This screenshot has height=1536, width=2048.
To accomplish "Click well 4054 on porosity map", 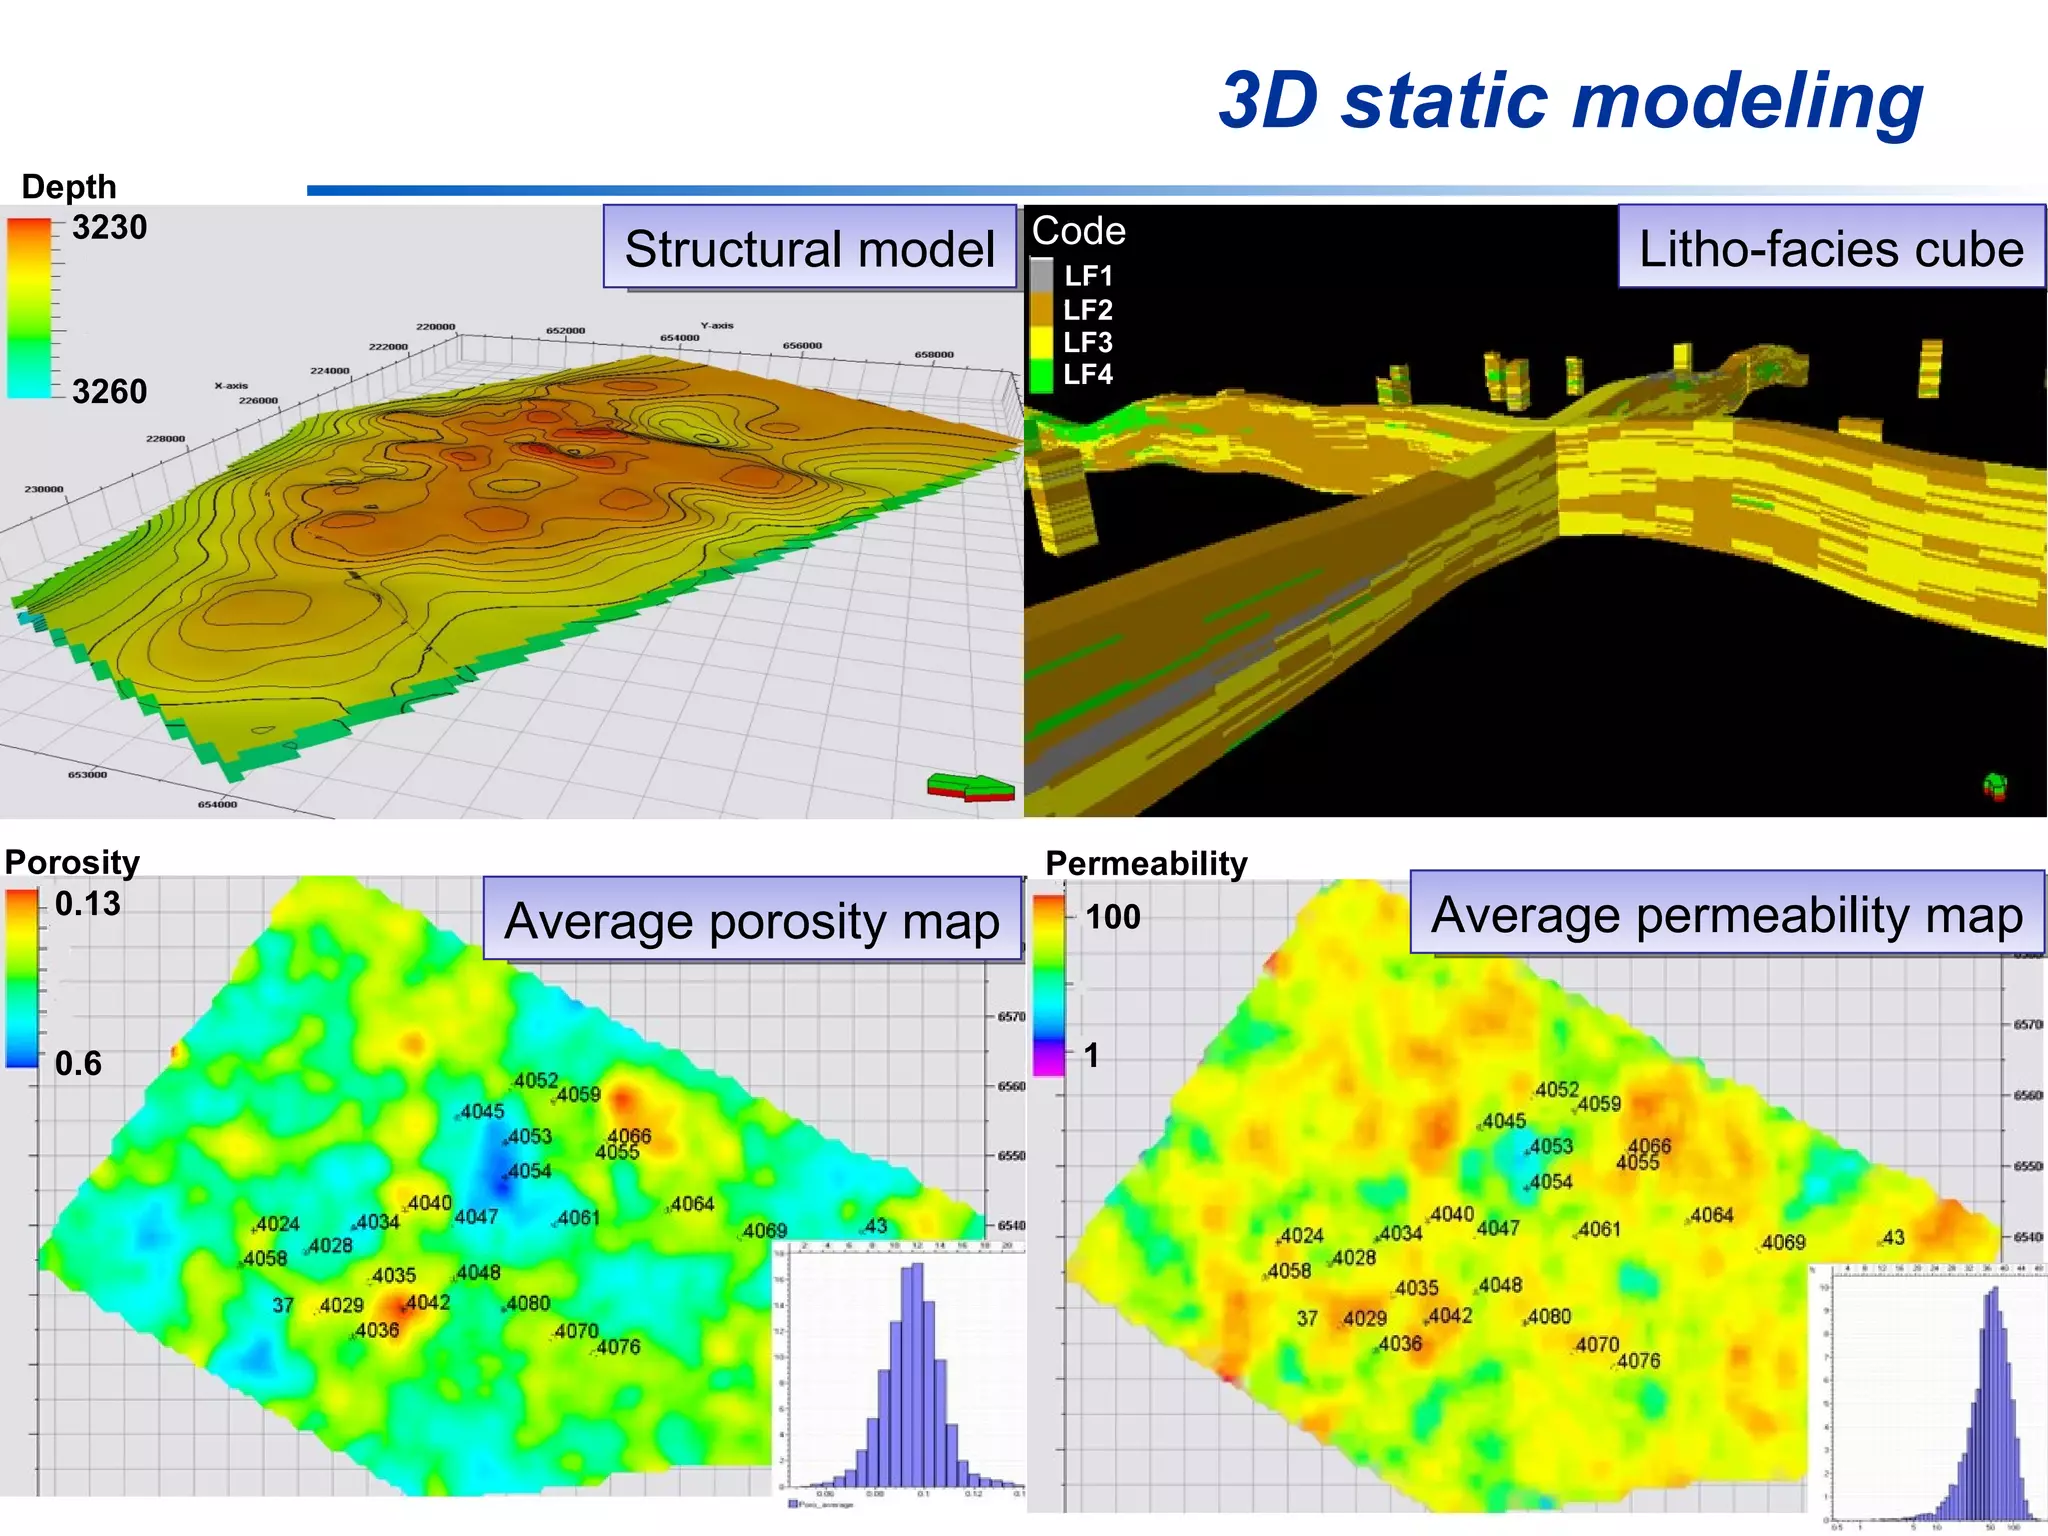I will coord(529,1171).
